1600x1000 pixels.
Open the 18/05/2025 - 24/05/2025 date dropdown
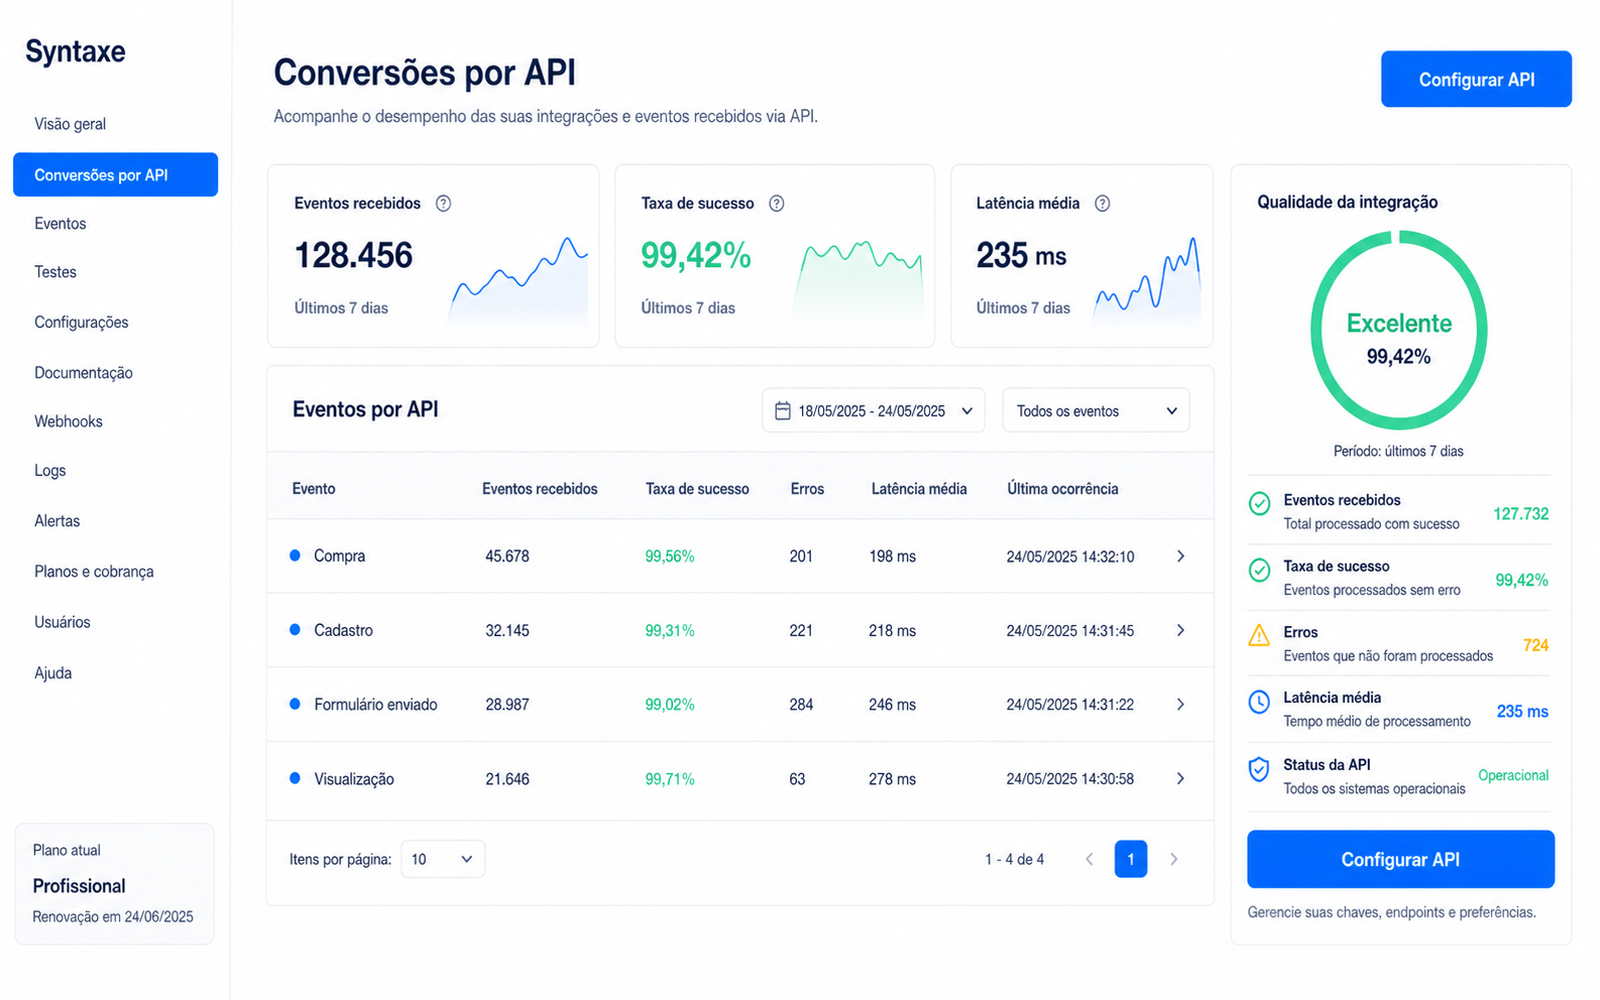(873, 411)
